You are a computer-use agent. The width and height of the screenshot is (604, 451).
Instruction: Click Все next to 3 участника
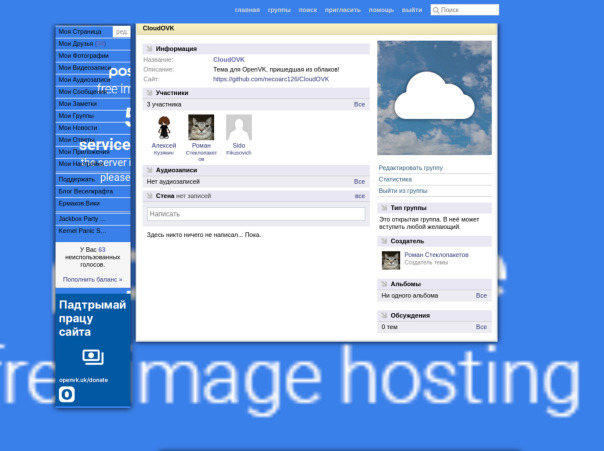point(359,104)
